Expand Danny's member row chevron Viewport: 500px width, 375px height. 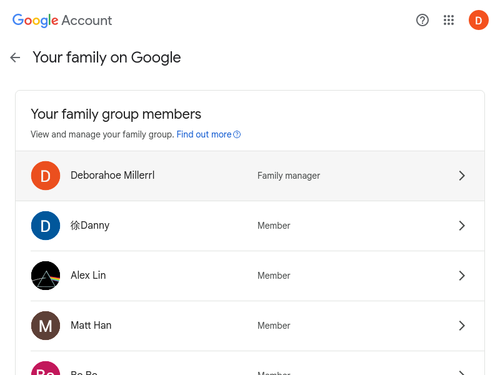pos(462,226)
